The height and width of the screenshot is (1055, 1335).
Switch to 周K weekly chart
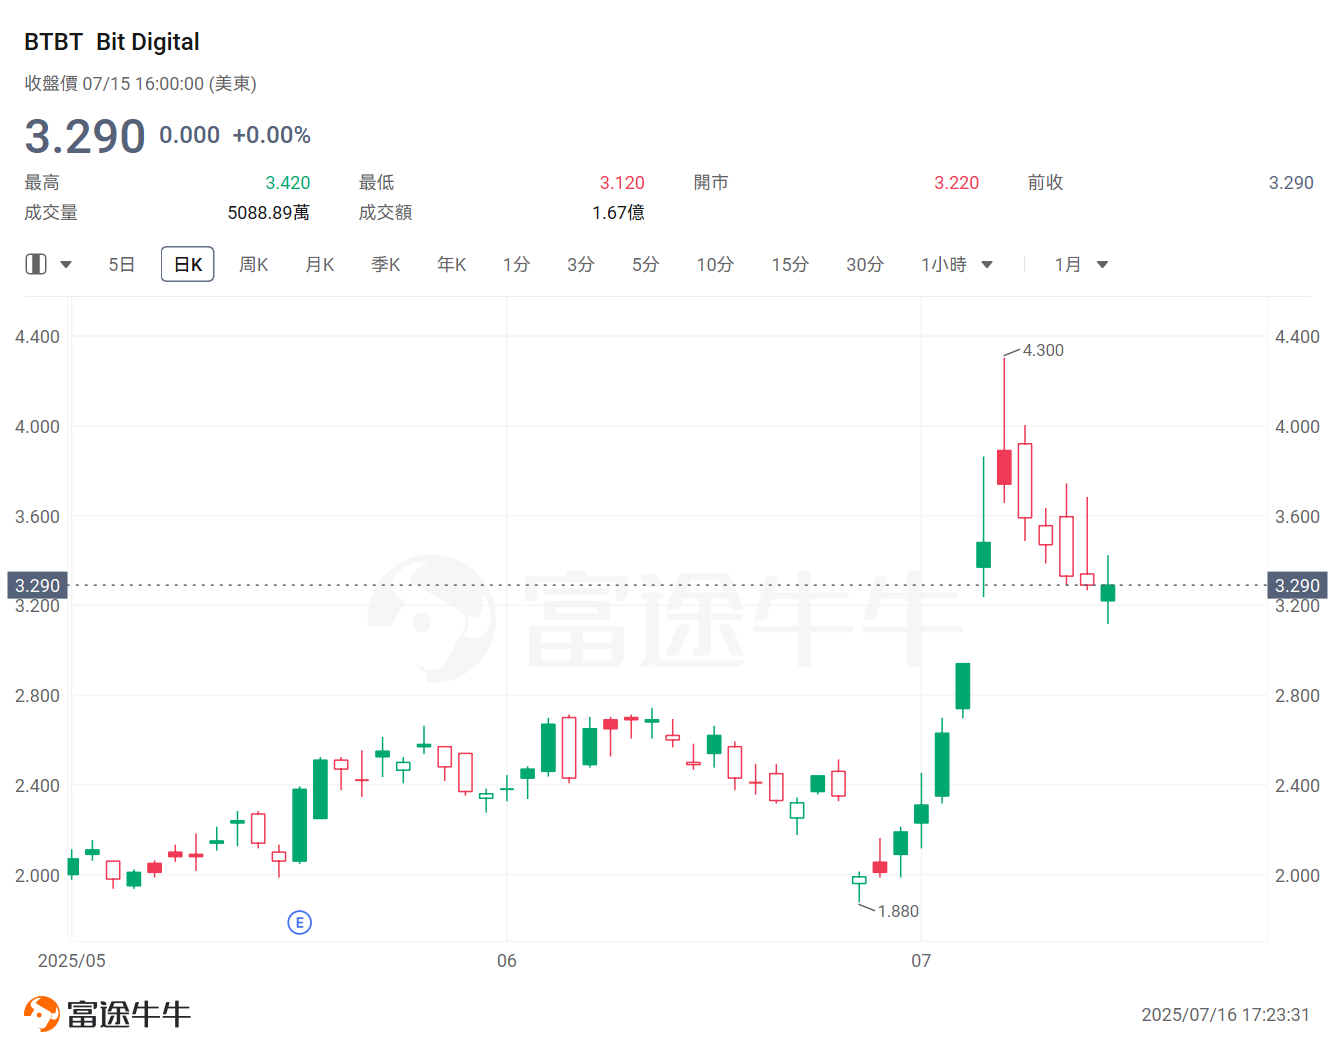254,265
